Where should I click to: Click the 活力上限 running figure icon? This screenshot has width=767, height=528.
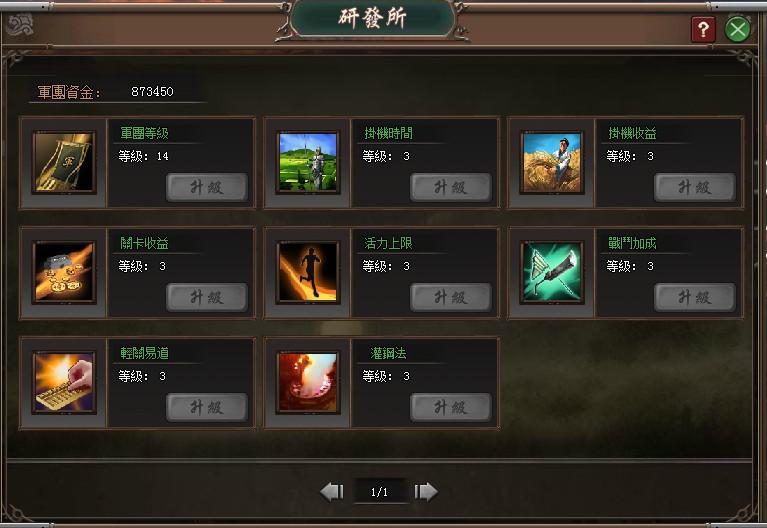pos(308,273)
